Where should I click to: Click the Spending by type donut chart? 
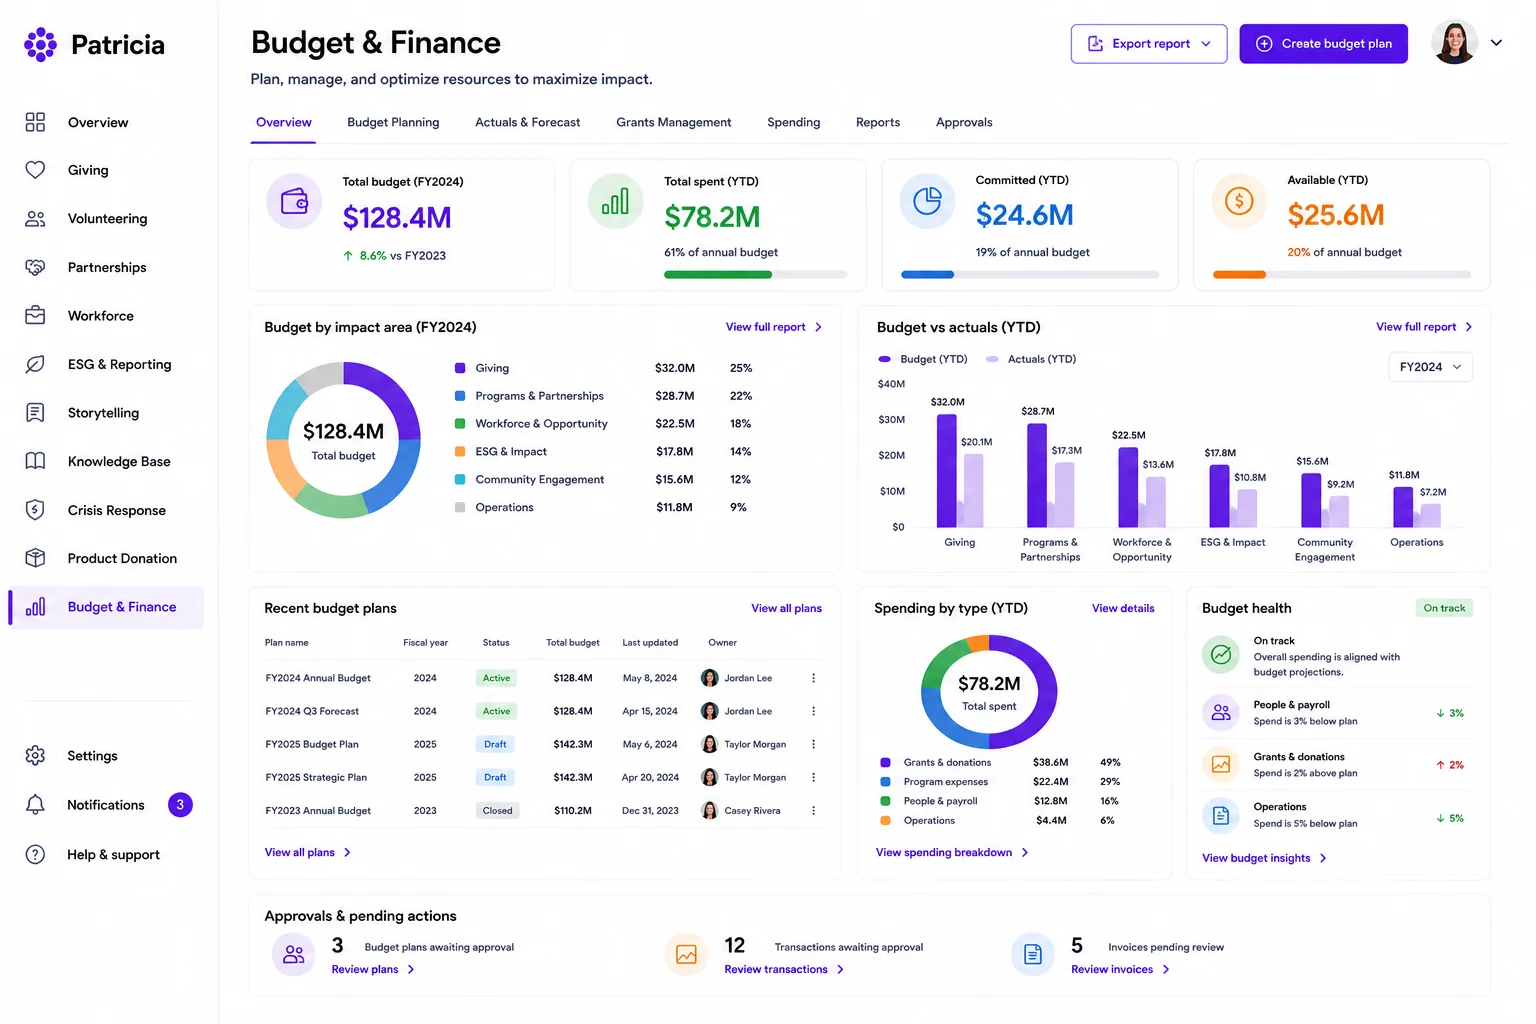[989, 691]
